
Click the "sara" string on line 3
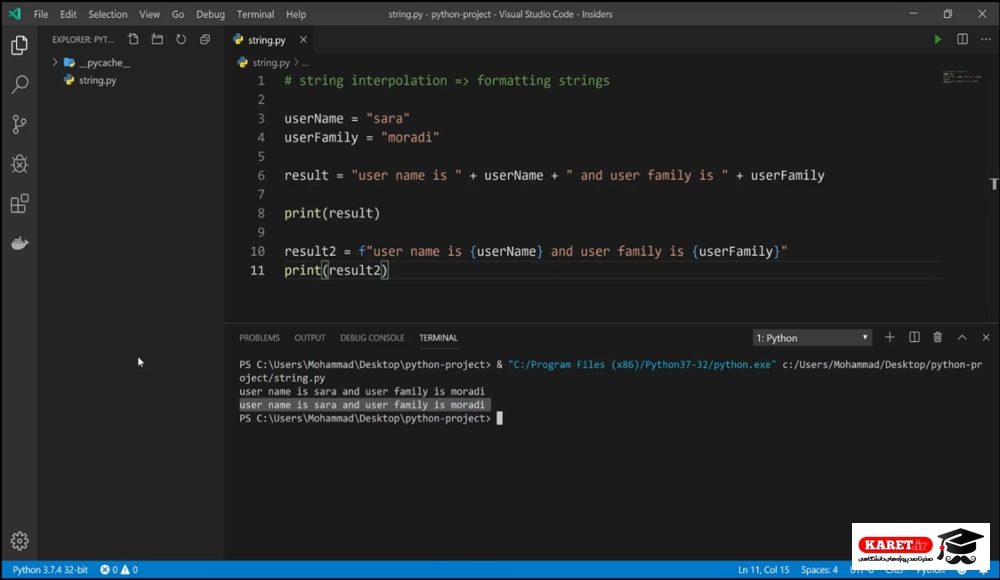pos(388,119)
